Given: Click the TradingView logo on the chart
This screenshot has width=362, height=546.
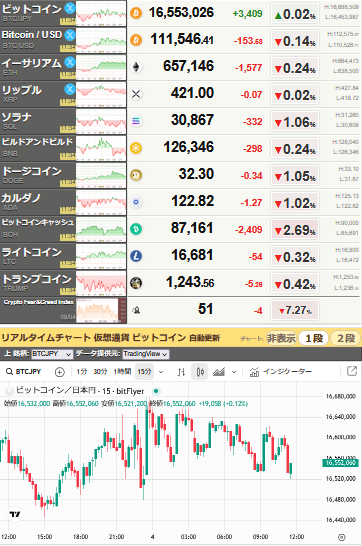Looking at the screenshot, I should pyautogui.click(x=15, y=514).
